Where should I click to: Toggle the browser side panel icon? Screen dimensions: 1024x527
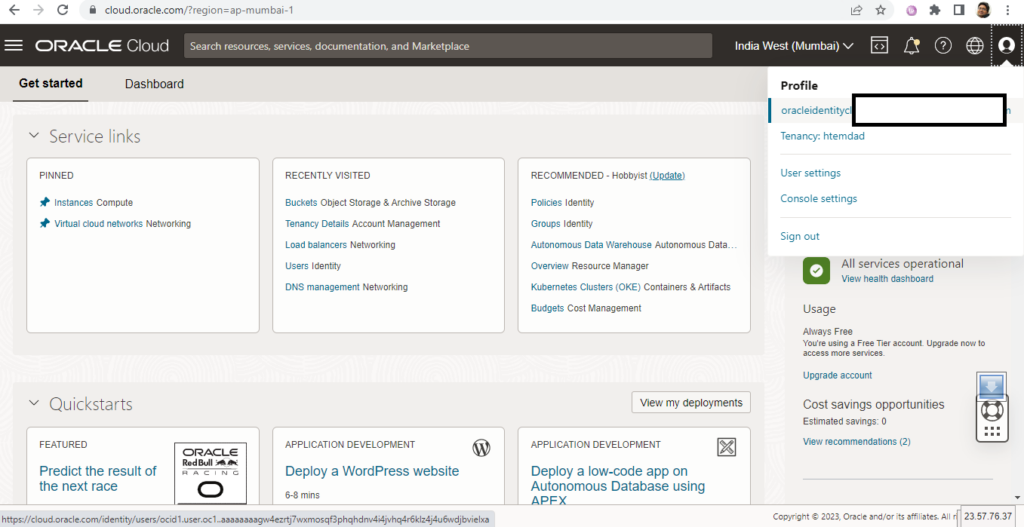click(x=959, y=10)
